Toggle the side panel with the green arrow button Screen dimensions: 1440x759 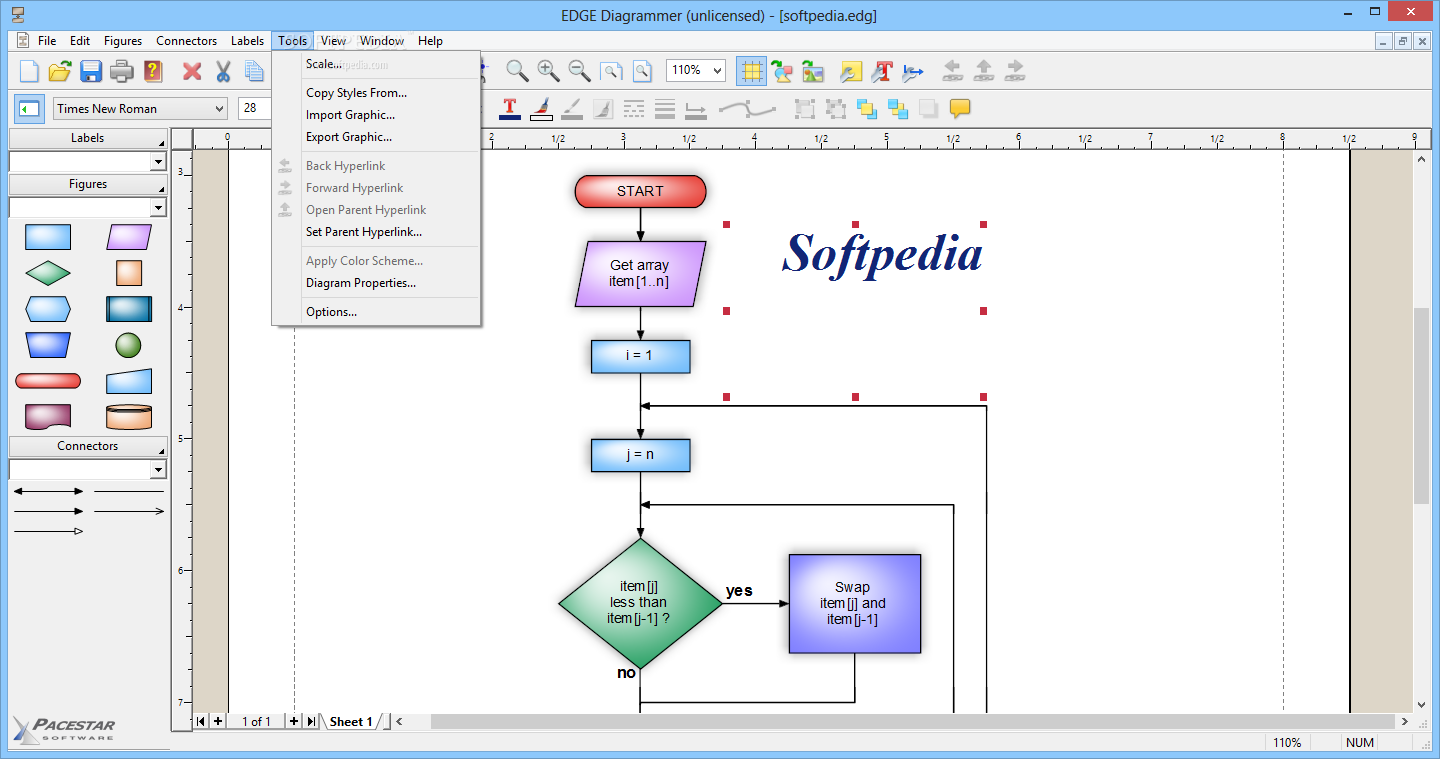[x=30, y=108]
